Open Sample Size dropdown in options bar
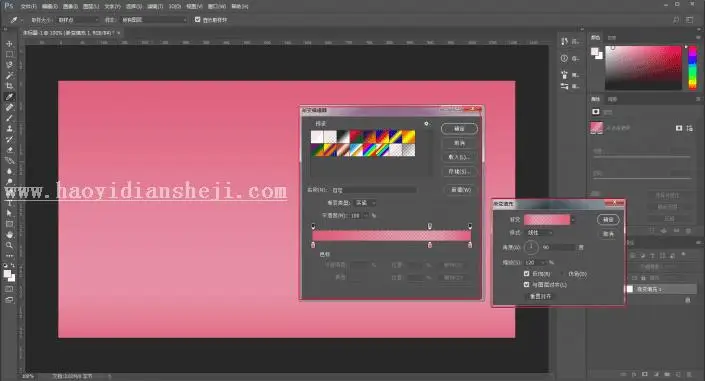Image resolution: width=705 pixels, height=381 pixels. [x=78, y=20]
